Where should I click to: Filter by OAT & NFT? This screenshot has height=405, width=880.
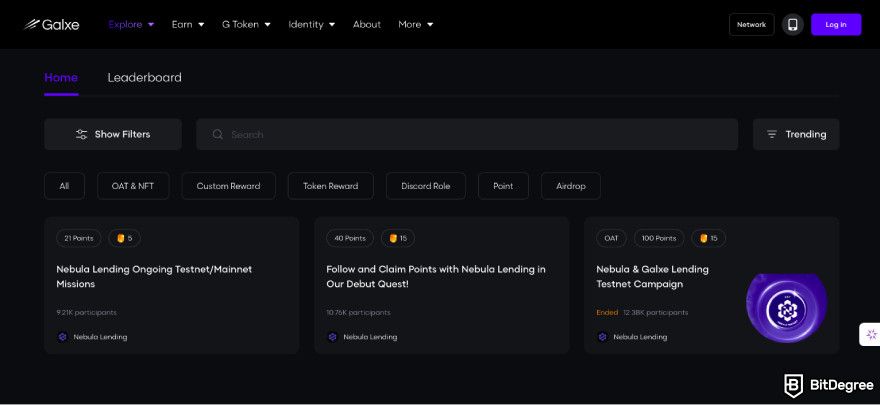[x=133, y=186]
